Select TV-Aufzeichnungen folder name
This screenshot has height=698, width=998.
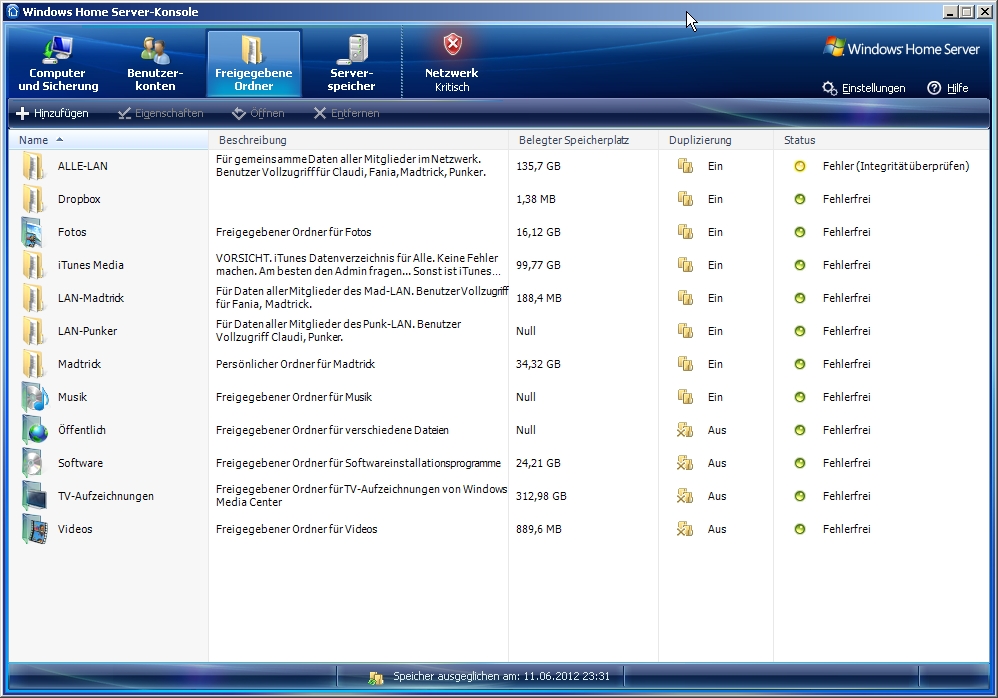click(x=106, y=496)
